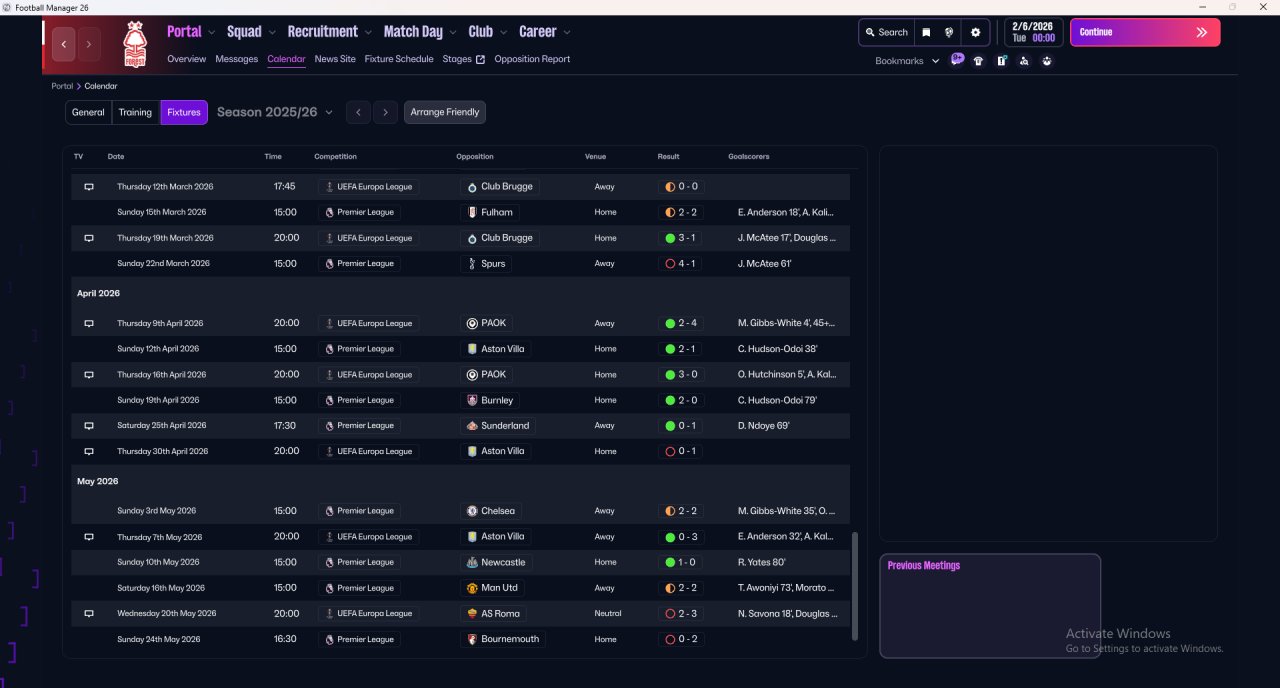Sort by the Competition column header
Screen dimensions: 1280x688
335,156
